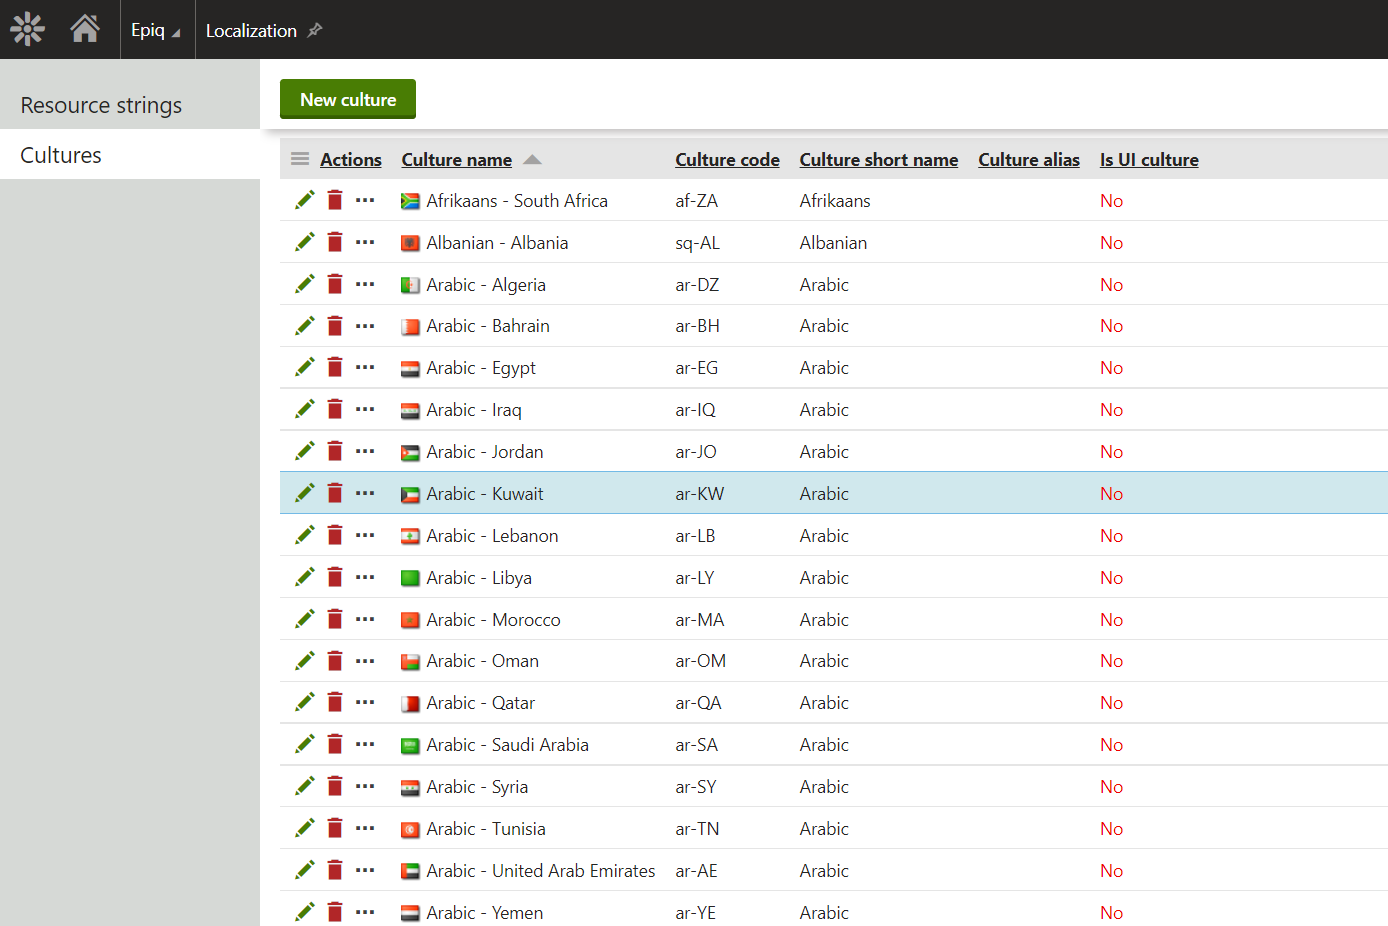The width and height of the screenshot is (1388, 926).
Task: Click edit pencil for Arabic - Kuwait
Action: point(305,493)
